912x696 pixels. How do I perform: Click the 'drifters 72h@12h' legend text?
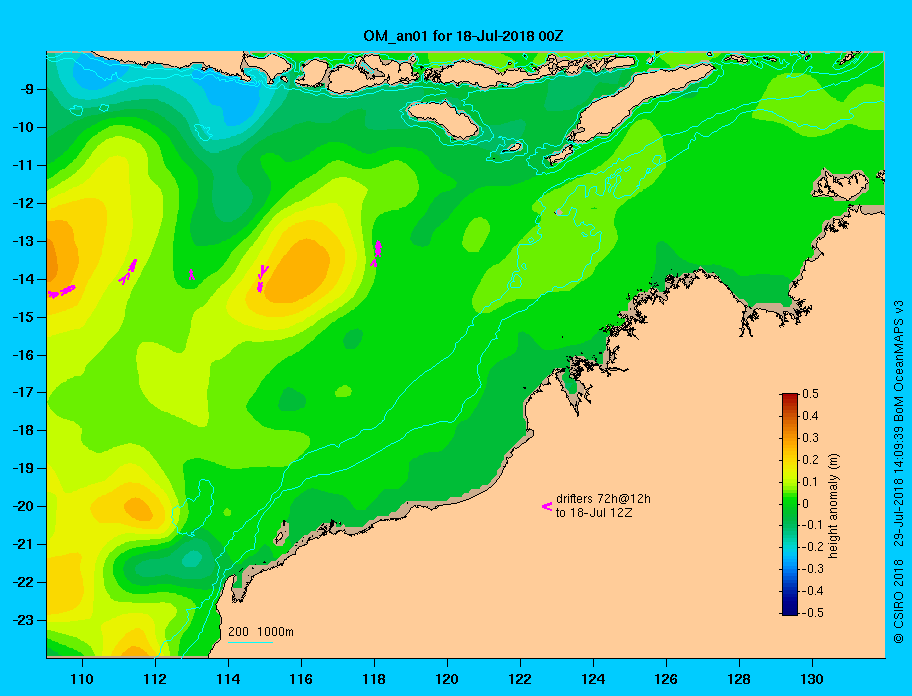coord(603,499)
